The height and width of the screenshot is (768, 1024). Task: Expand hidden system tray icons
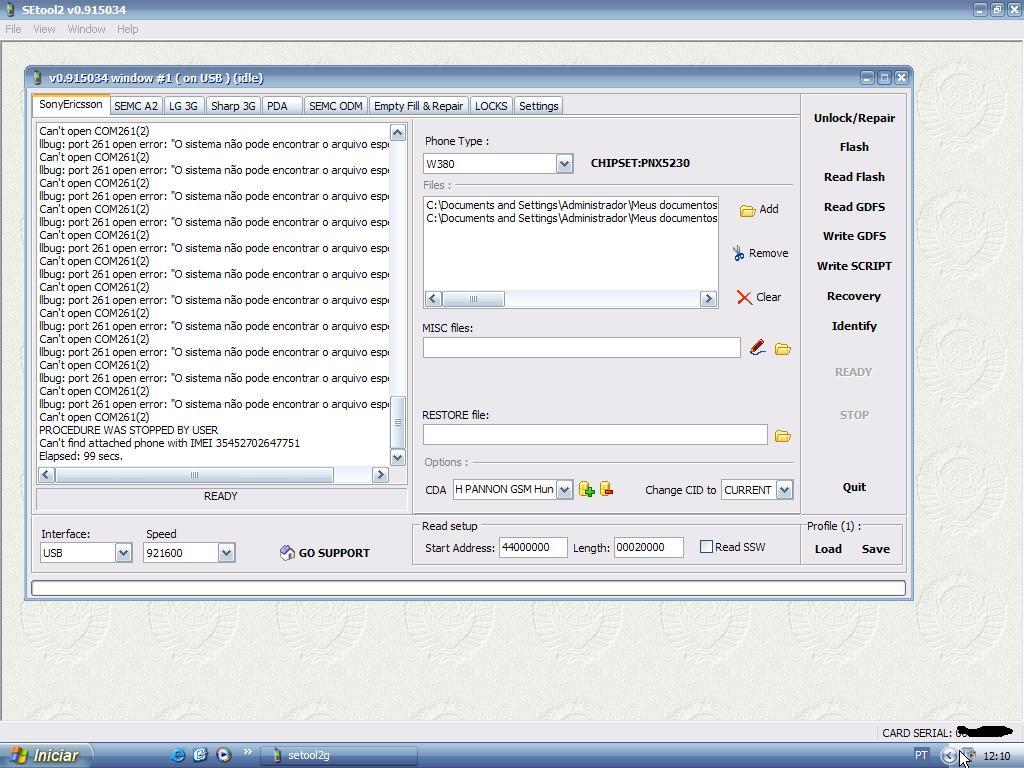click(948, 756)
